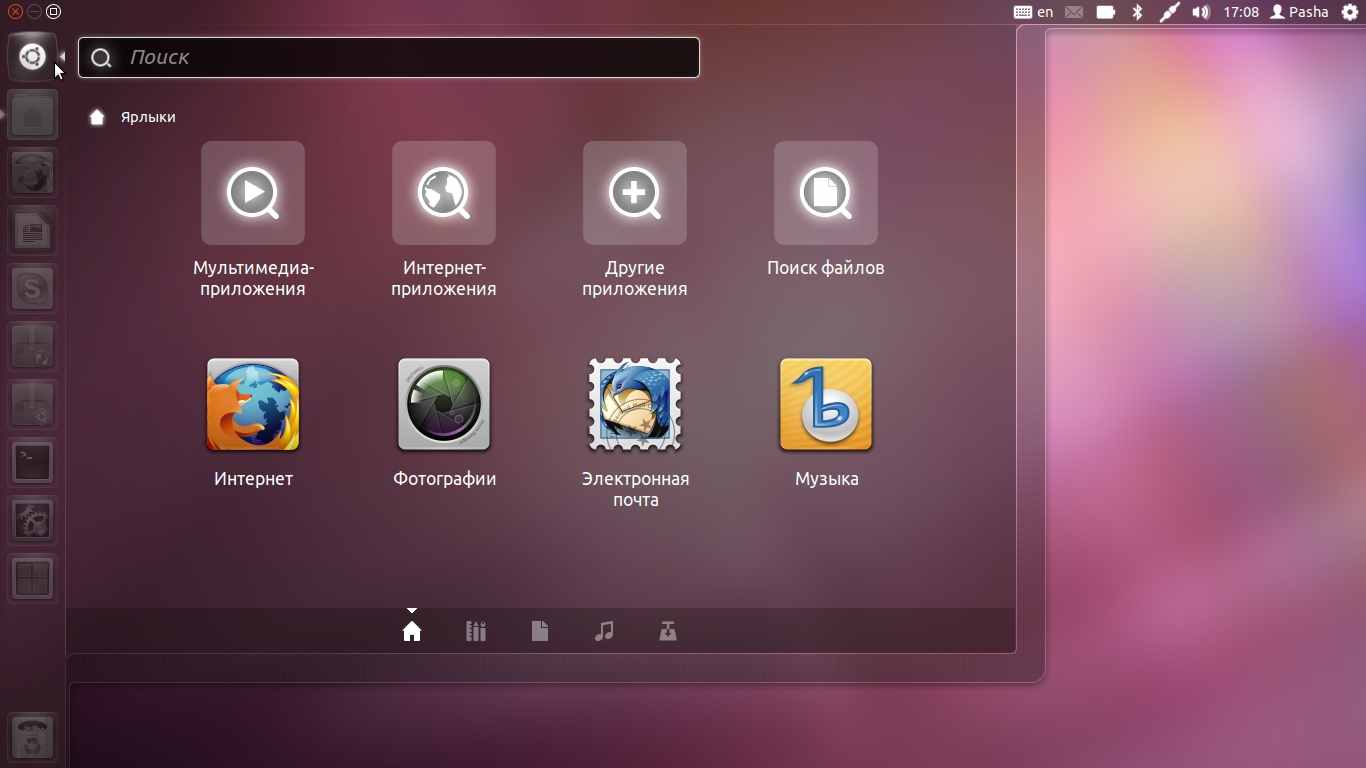The height and width of the screenshot is (768, 1366).
Task: Open the sound volume indicator
Action: (1201, 12)
